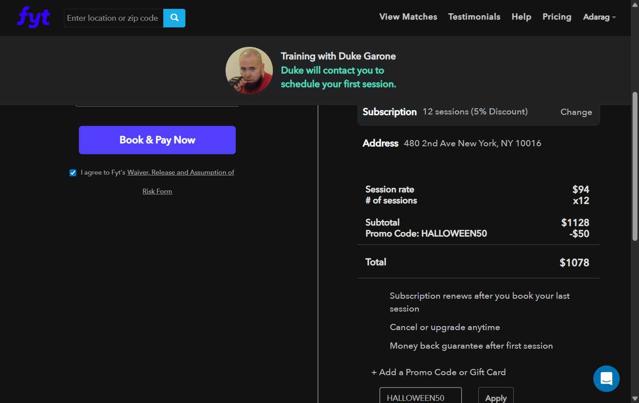Click the Book & Pay Now button
Image resolution: width=639 pixels, height=403 pixels.
(x=157, y=140)
